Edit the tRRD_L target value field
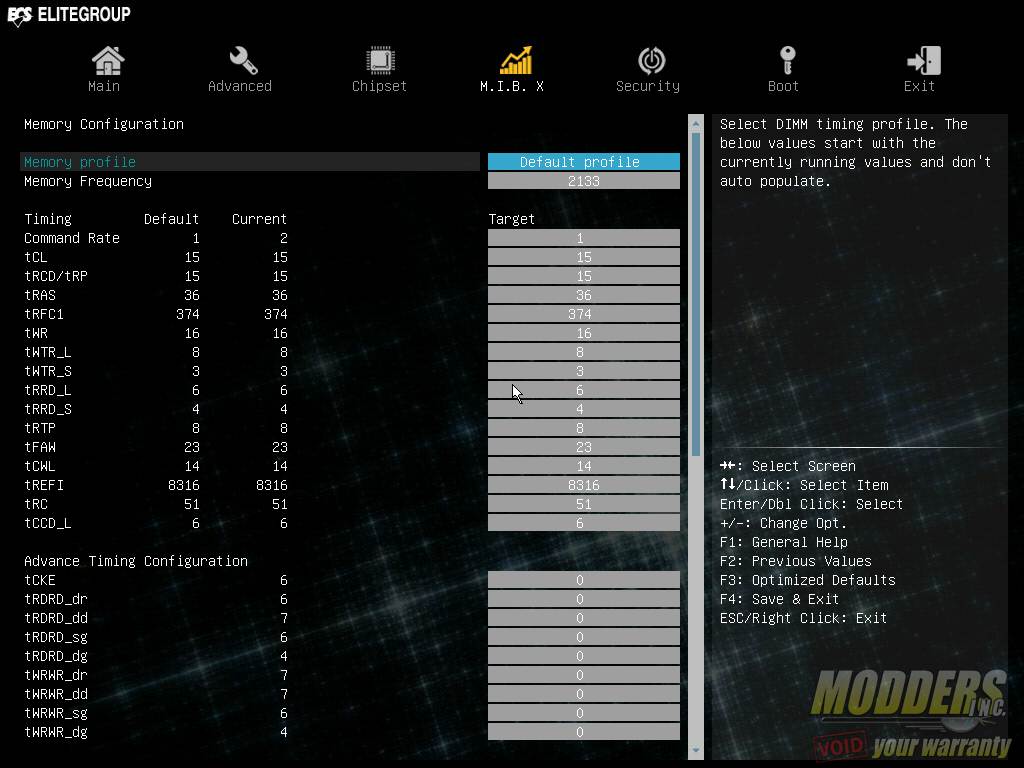1024x768 pixels. pyautogui.click(x=584, y=390)
